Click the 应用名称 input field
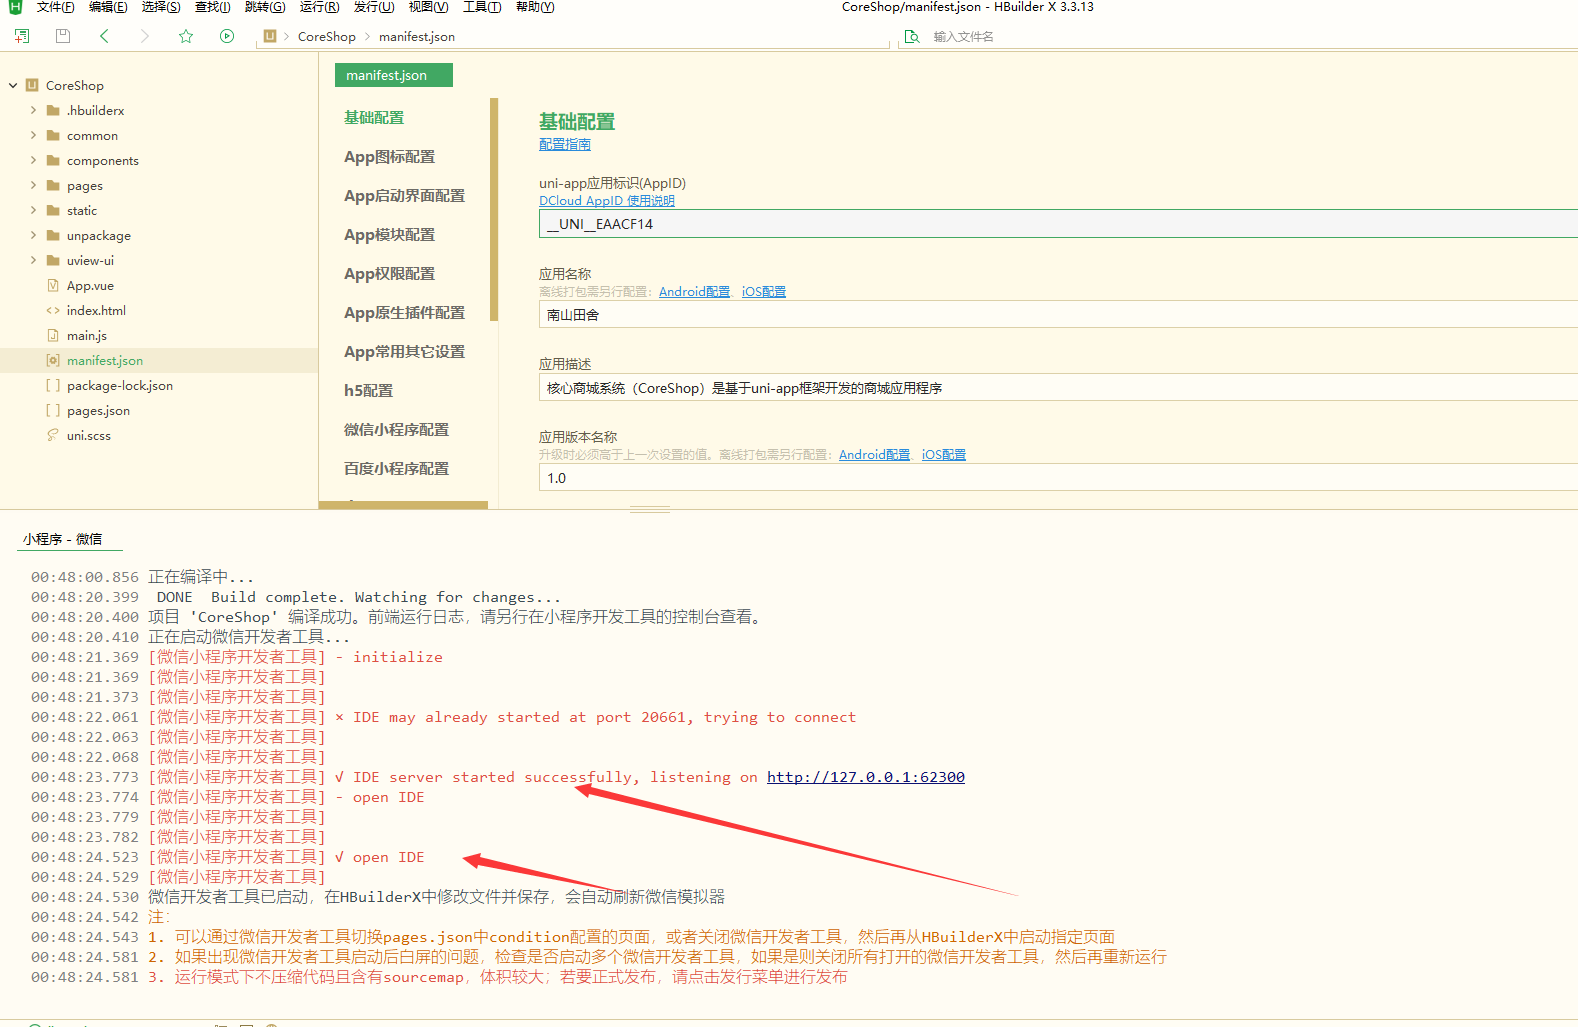The image size is (1578, 1027). 1058,315
